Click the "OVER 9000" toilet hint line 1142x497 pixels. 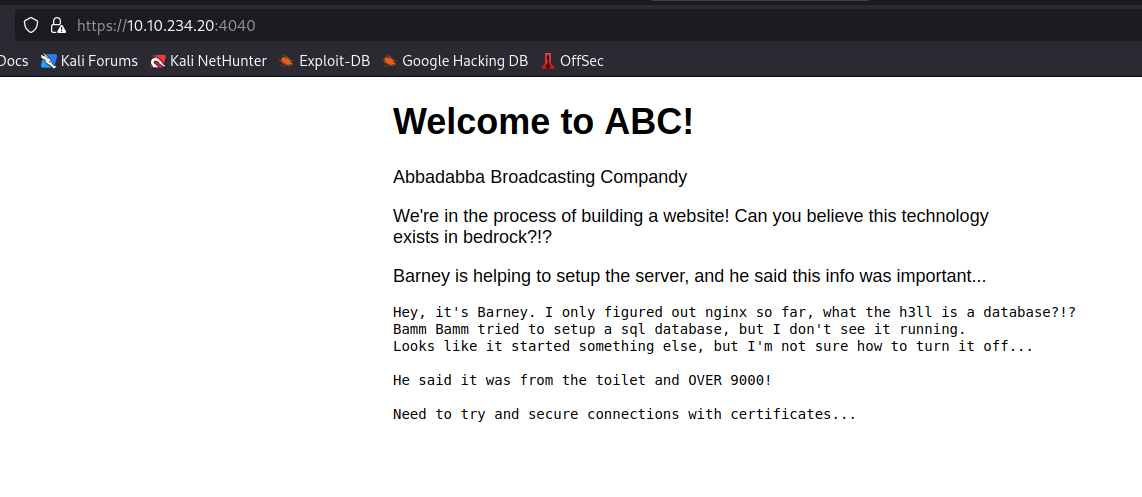(582, 380)
